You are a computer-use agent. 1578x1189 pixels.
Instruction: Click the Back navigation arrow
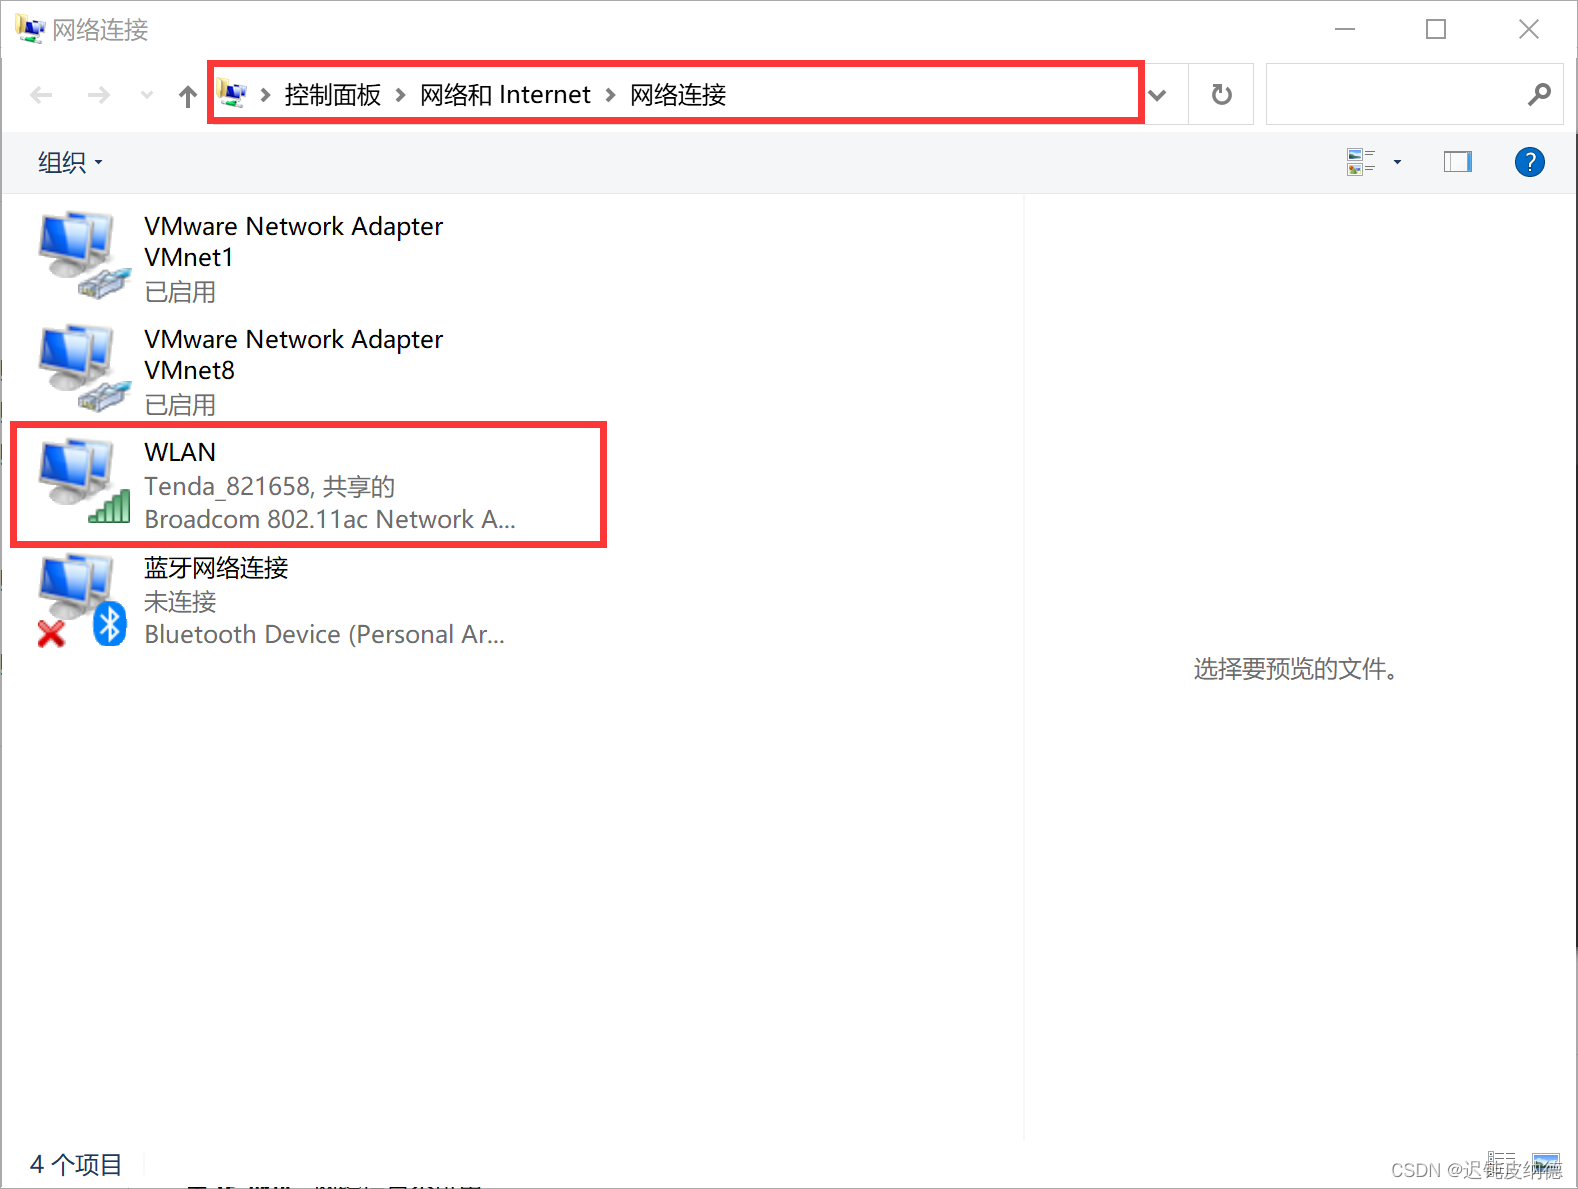tap(41, 95)
